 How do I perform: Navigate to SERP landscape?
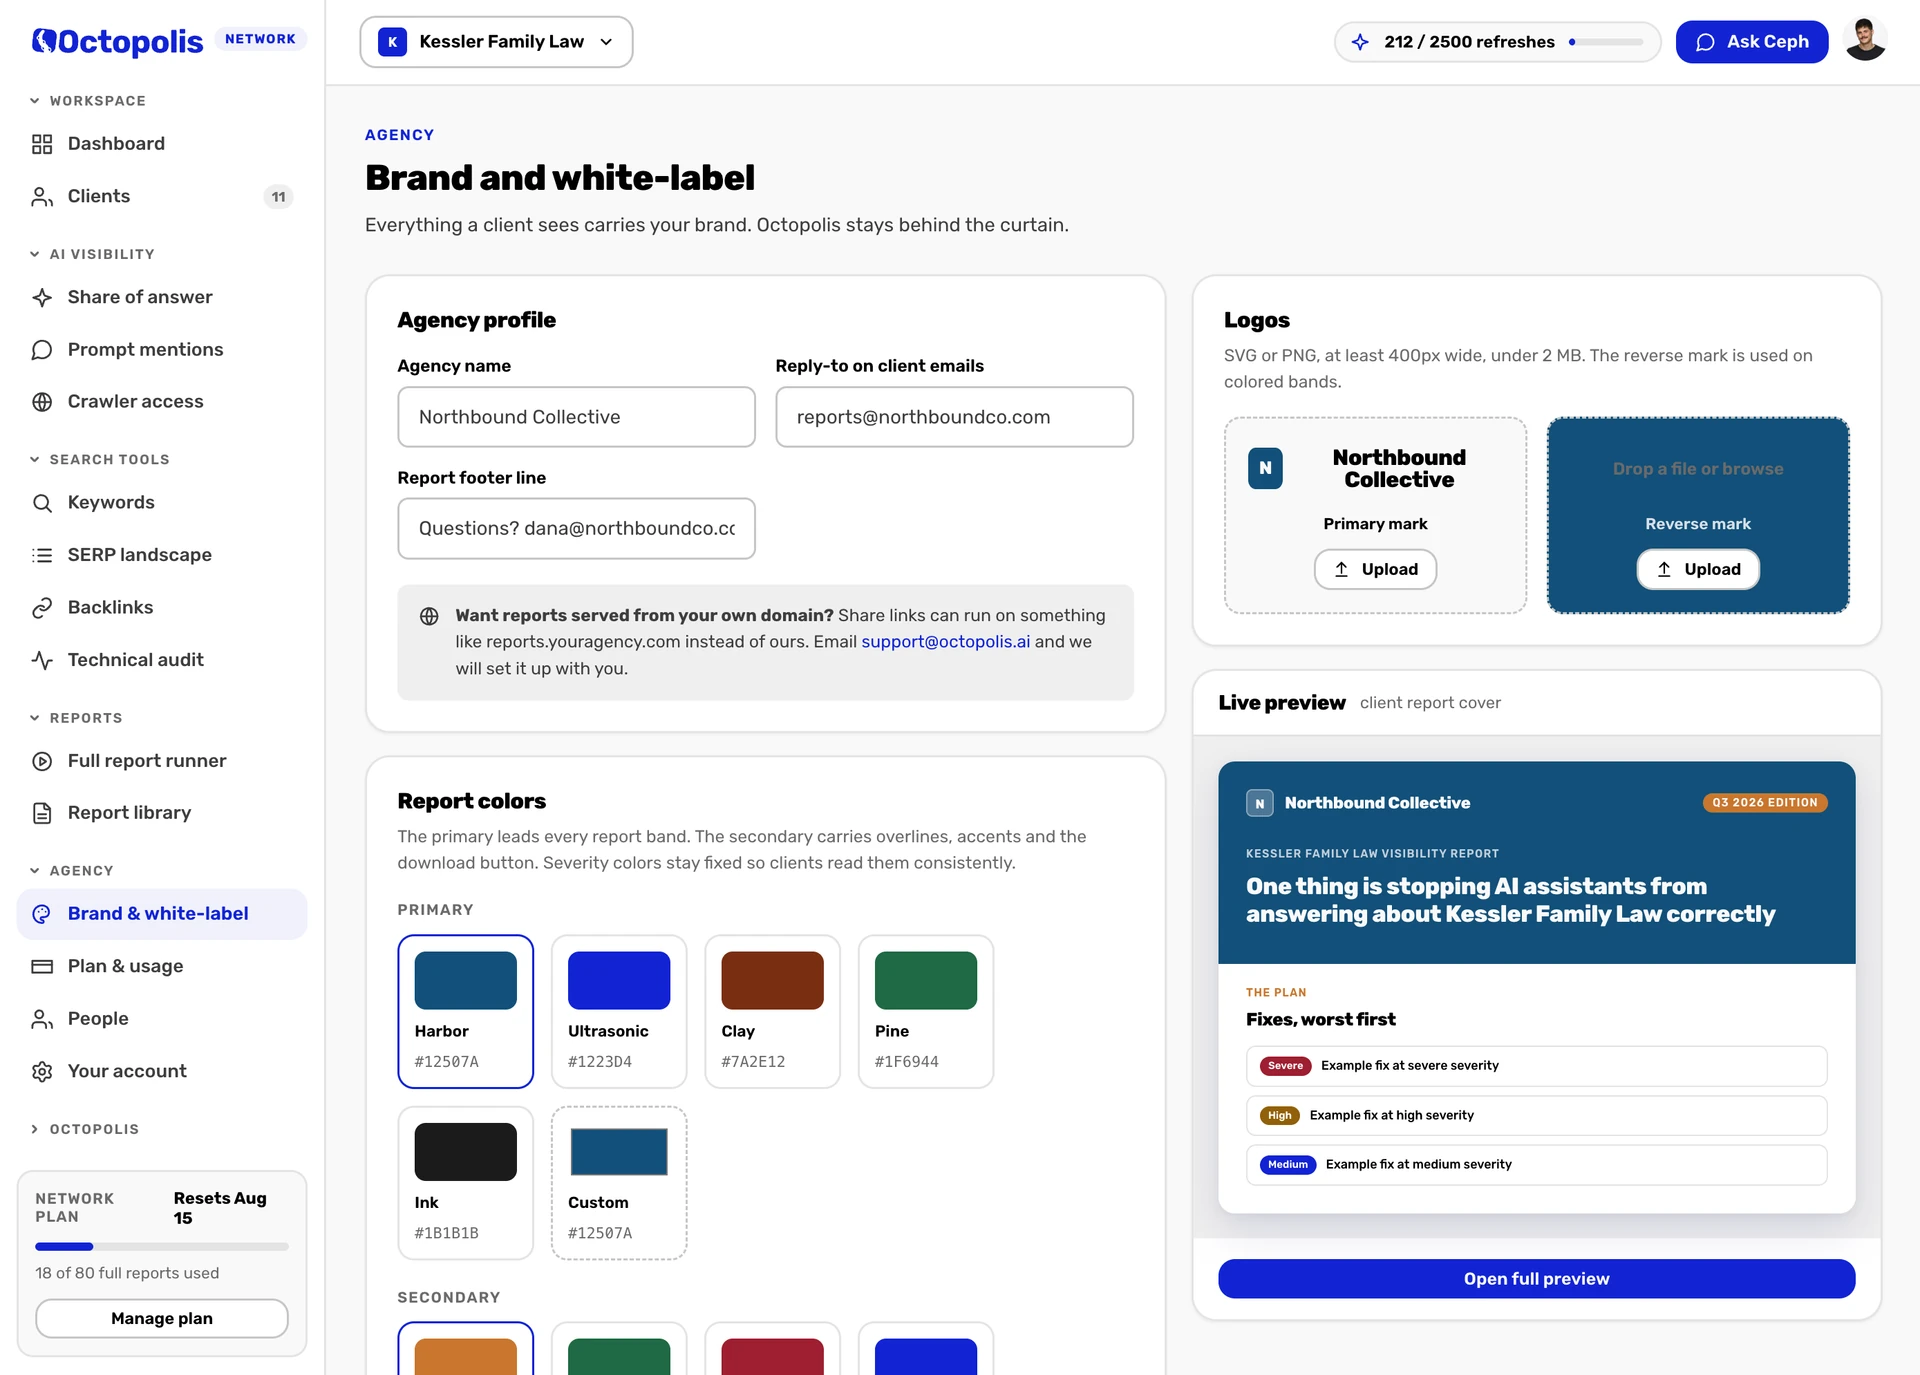coord(162,555)
